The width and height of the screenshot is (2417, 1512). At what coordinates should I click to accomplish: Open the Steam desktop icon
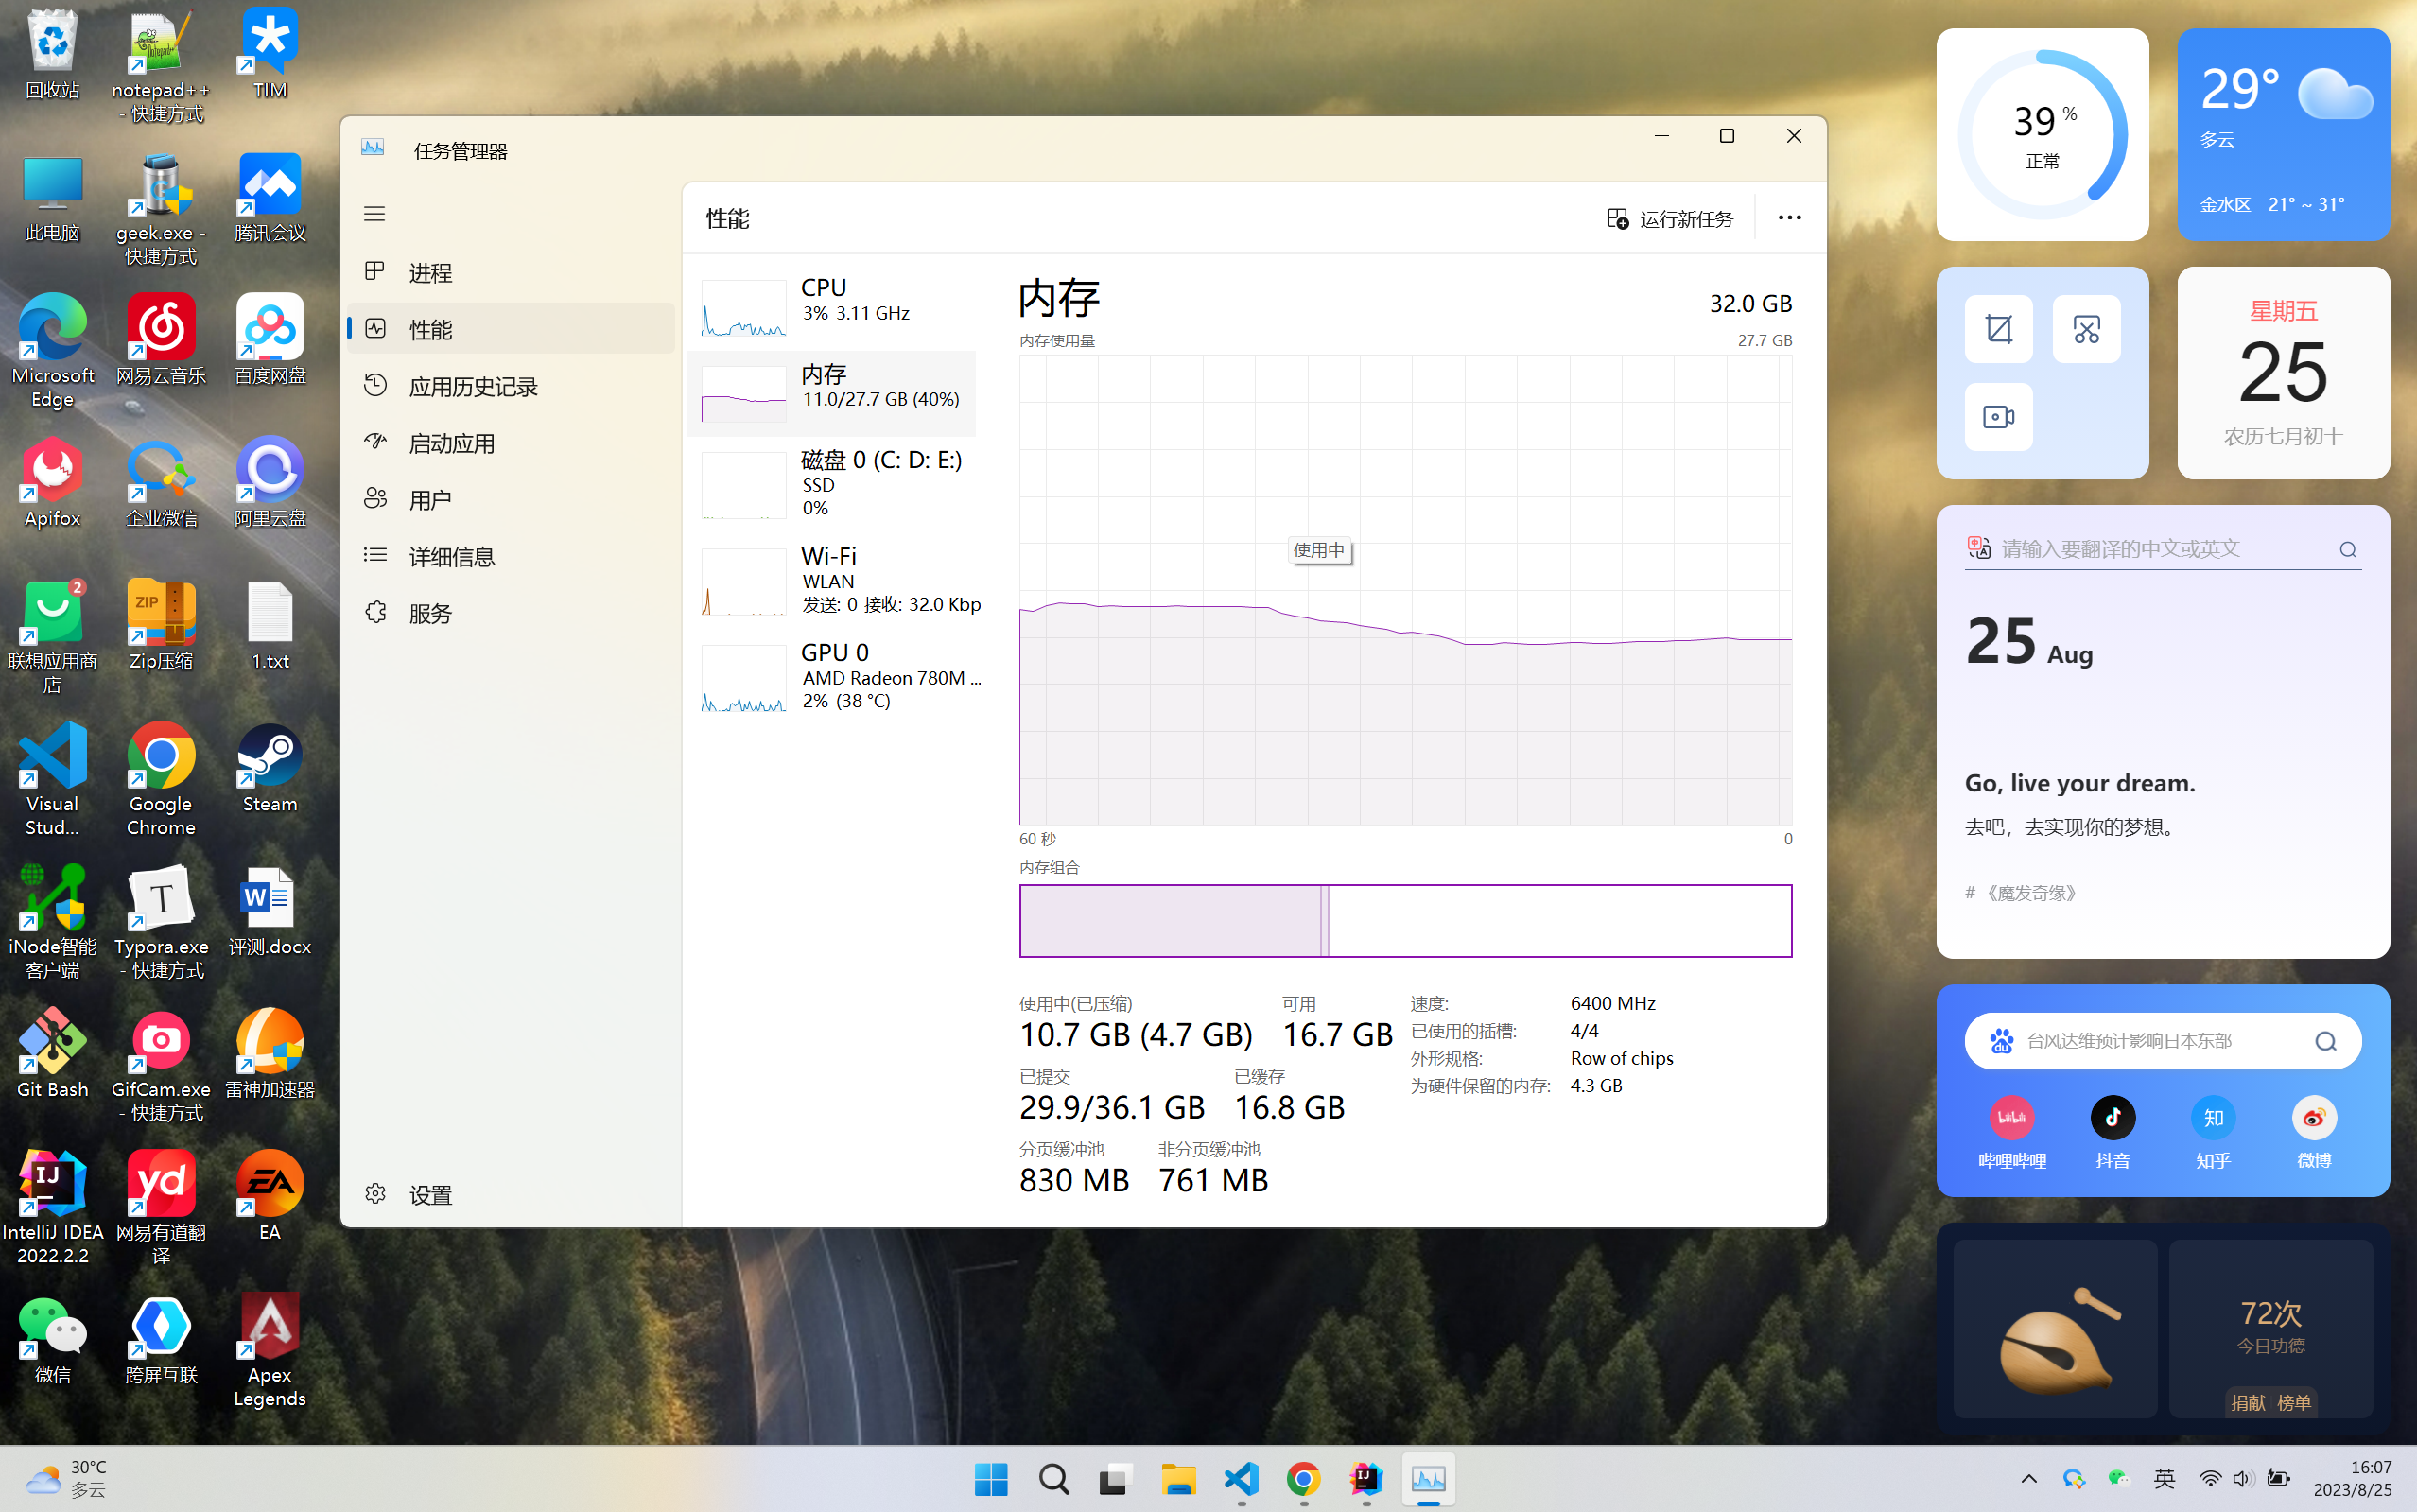270,768
